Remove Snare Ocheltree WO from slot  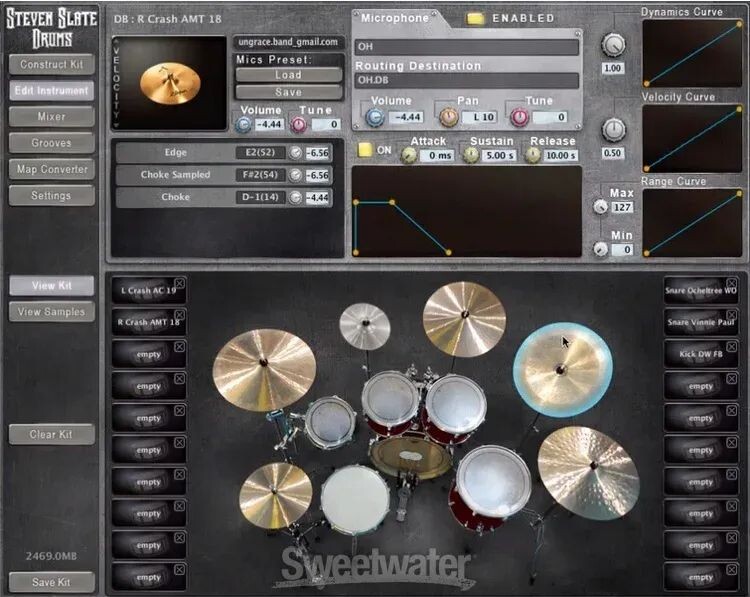coord(731,283)
